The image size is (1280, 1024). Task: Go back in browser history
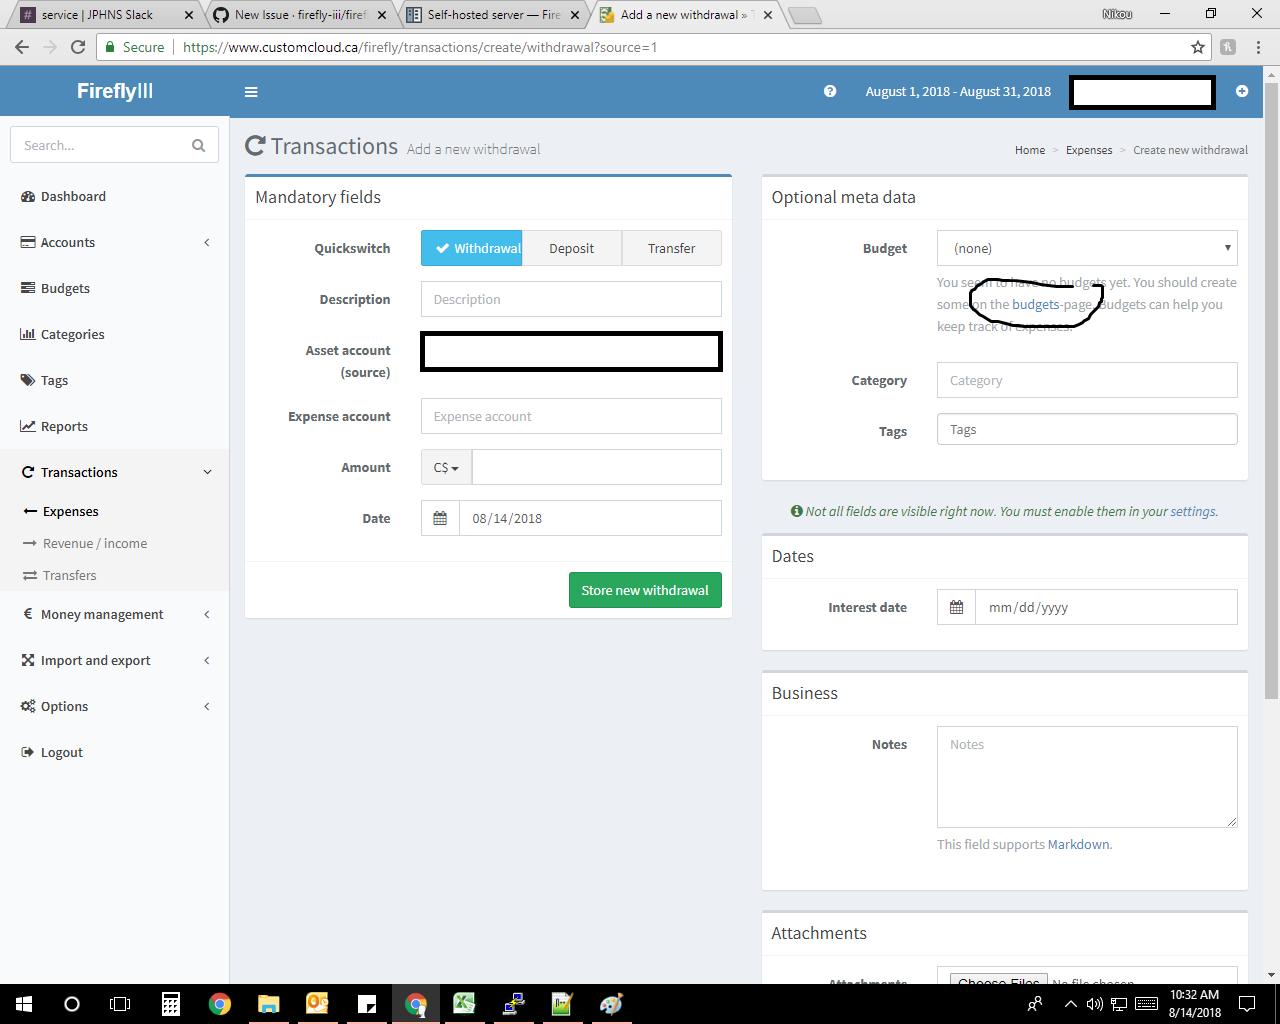[x=22, y=47]
